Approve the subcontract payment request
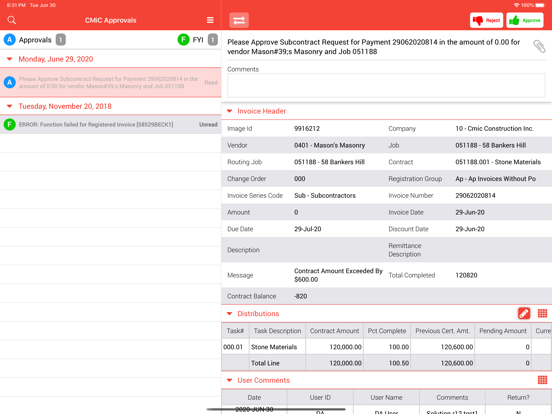 (525, 20)
